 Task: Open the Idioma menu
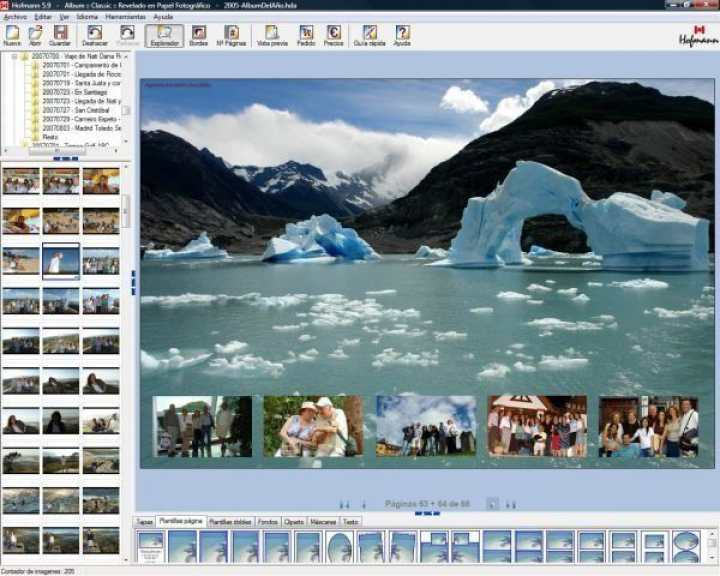[87, 17]
